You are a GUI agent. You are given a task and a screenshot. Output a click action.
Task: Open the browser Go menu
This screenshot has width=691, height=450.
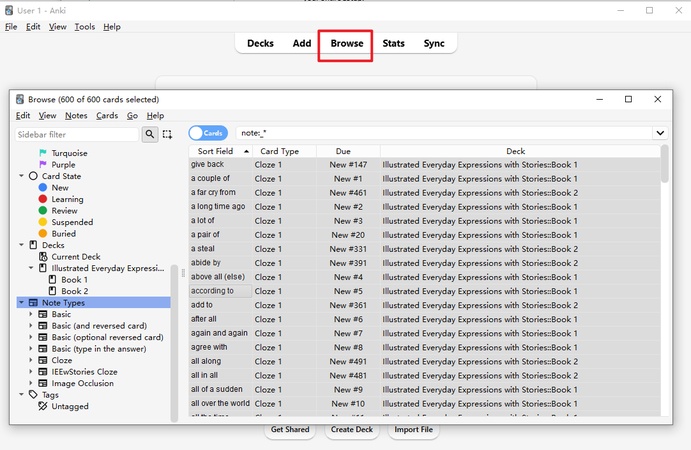tap(132, 115)
